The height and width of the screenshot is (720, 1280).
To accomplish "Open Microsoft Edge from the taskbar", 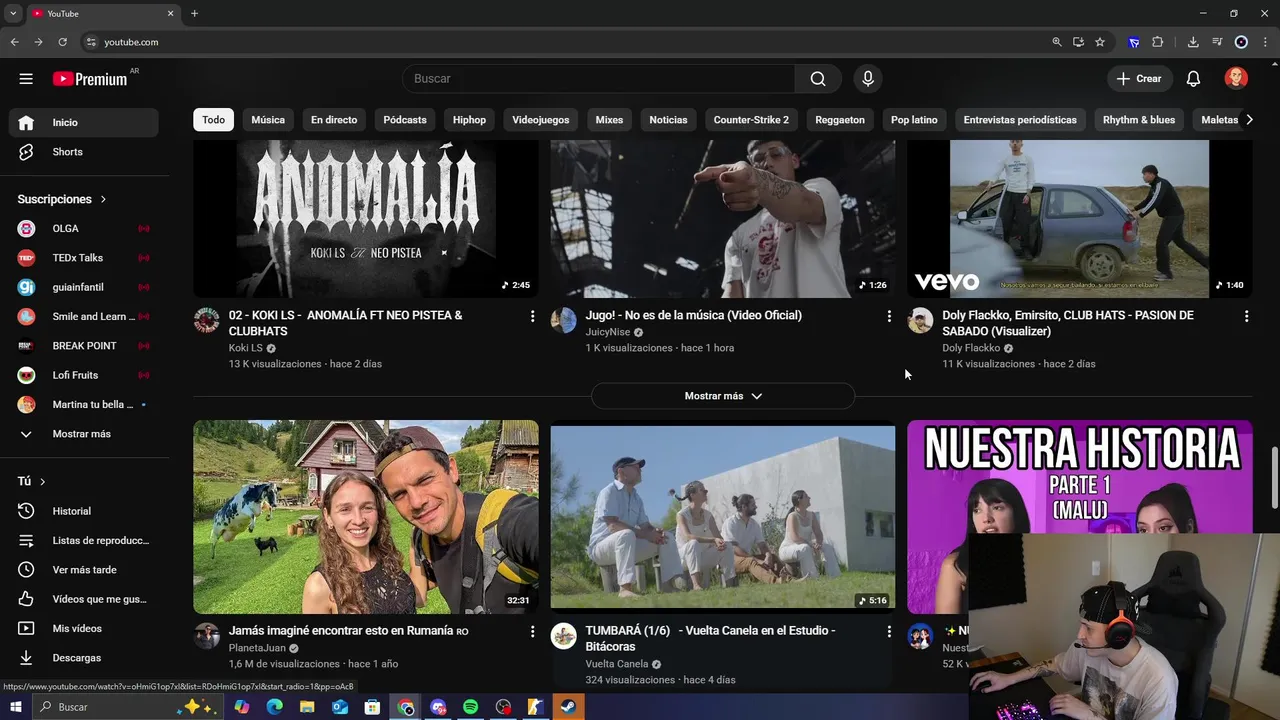I will pos(274,707).
